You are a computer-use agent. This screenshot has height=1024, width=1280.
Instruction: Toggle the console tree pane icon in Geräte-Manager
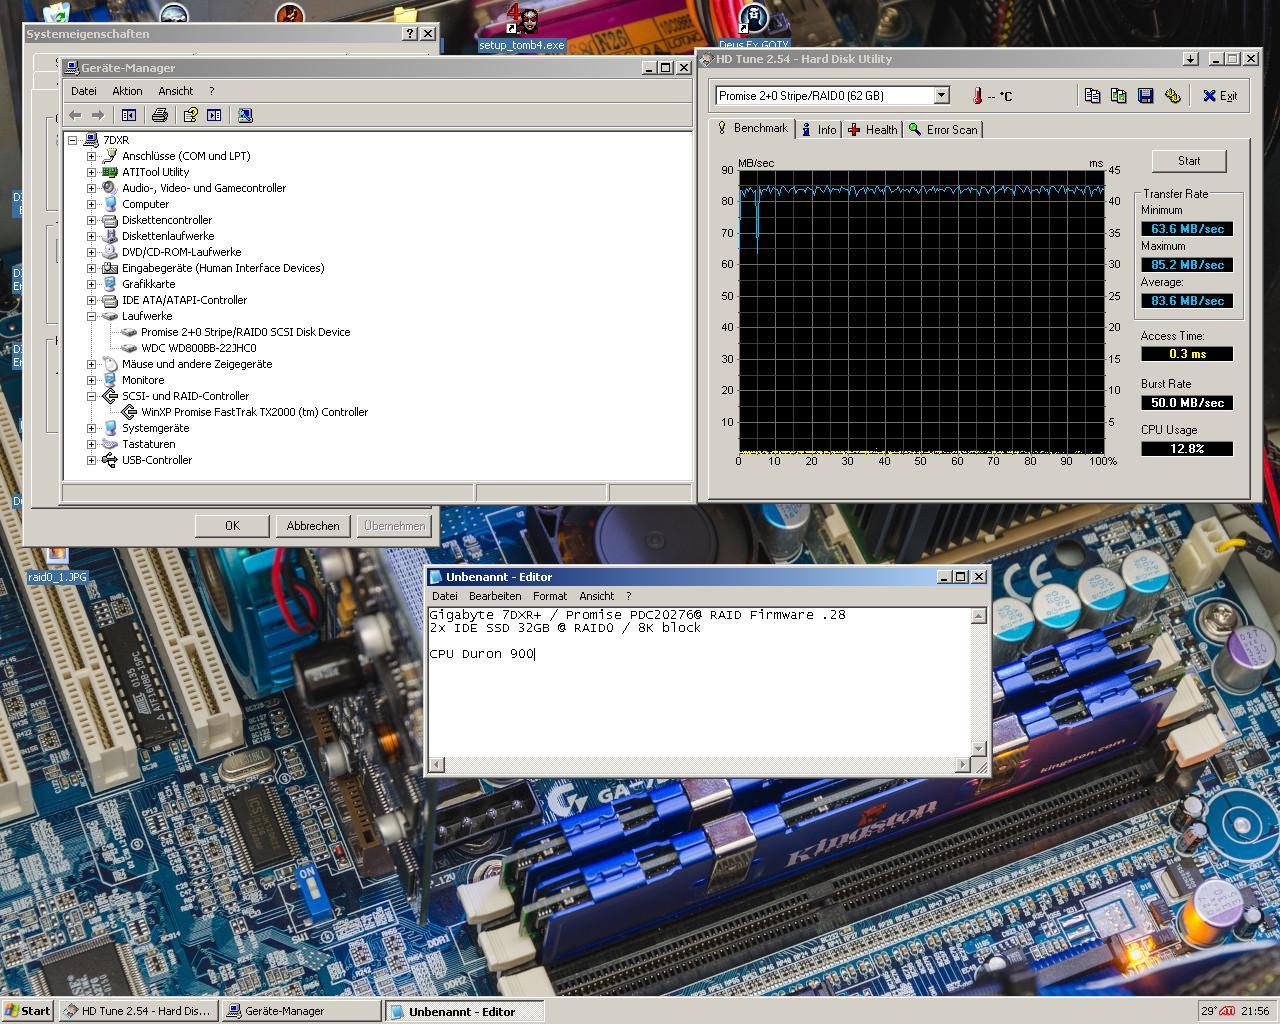[129, 115]
